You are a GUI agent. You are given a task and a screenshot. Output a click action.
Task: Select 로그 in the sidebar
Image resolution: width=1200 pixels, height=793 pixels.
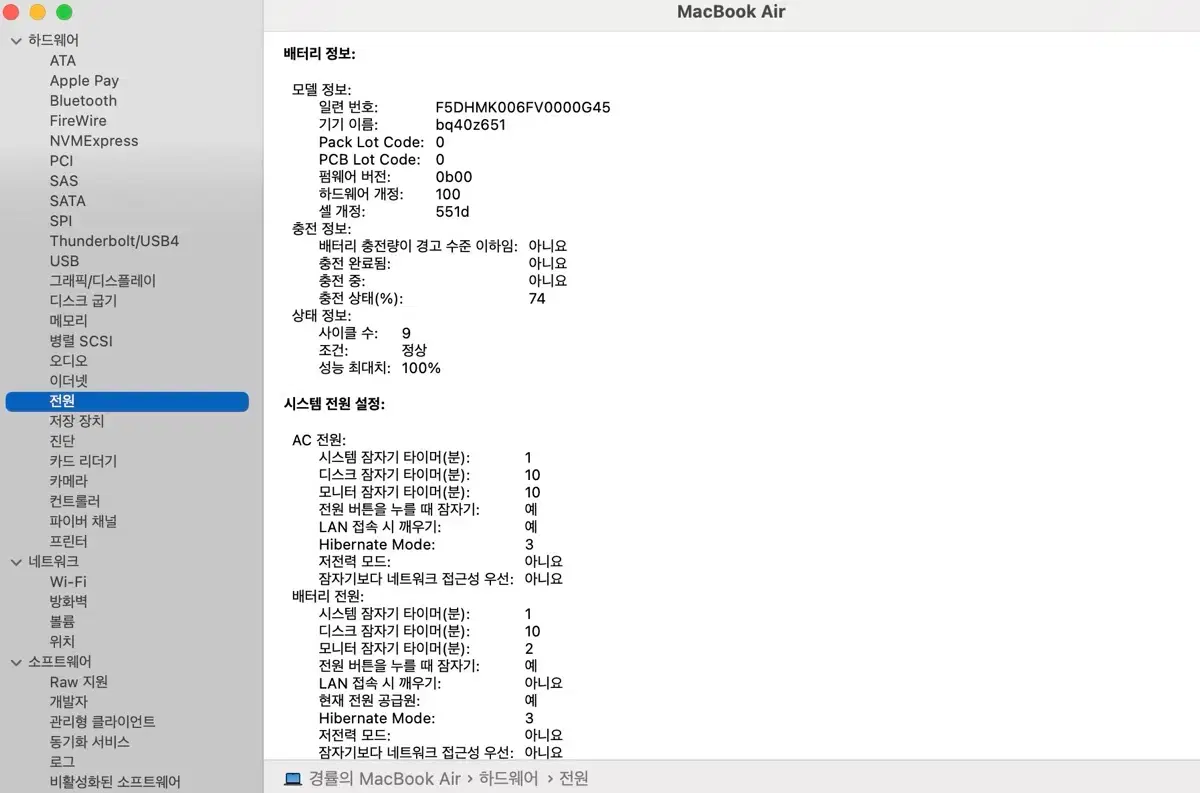(x=62, y=762)
